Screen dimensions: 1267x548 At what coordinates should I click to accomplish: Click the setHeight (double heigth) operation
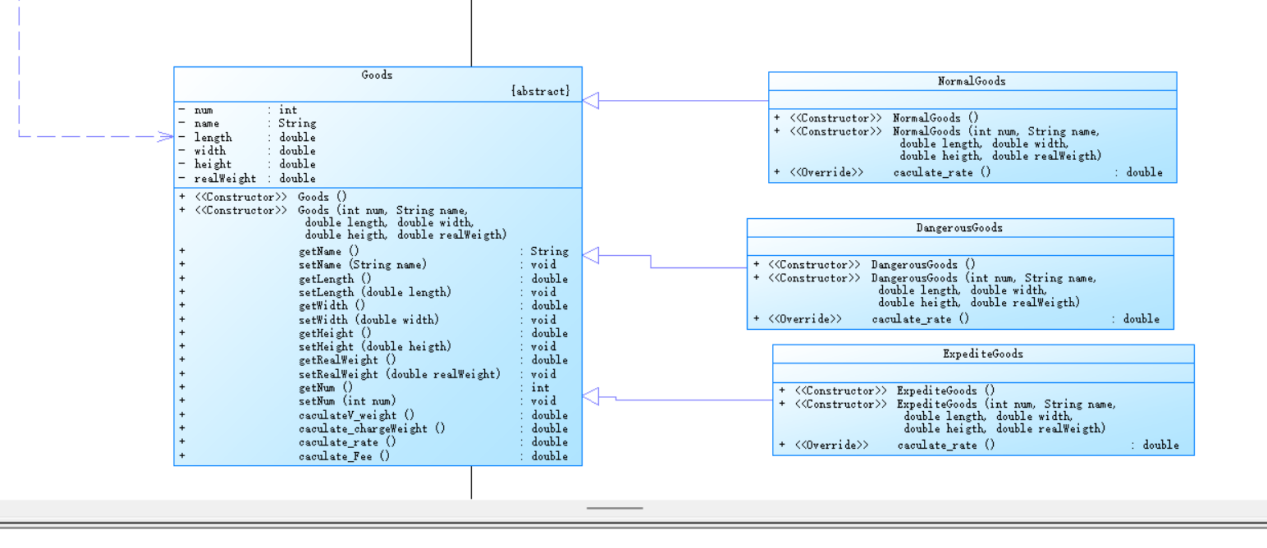coord(374,347)
